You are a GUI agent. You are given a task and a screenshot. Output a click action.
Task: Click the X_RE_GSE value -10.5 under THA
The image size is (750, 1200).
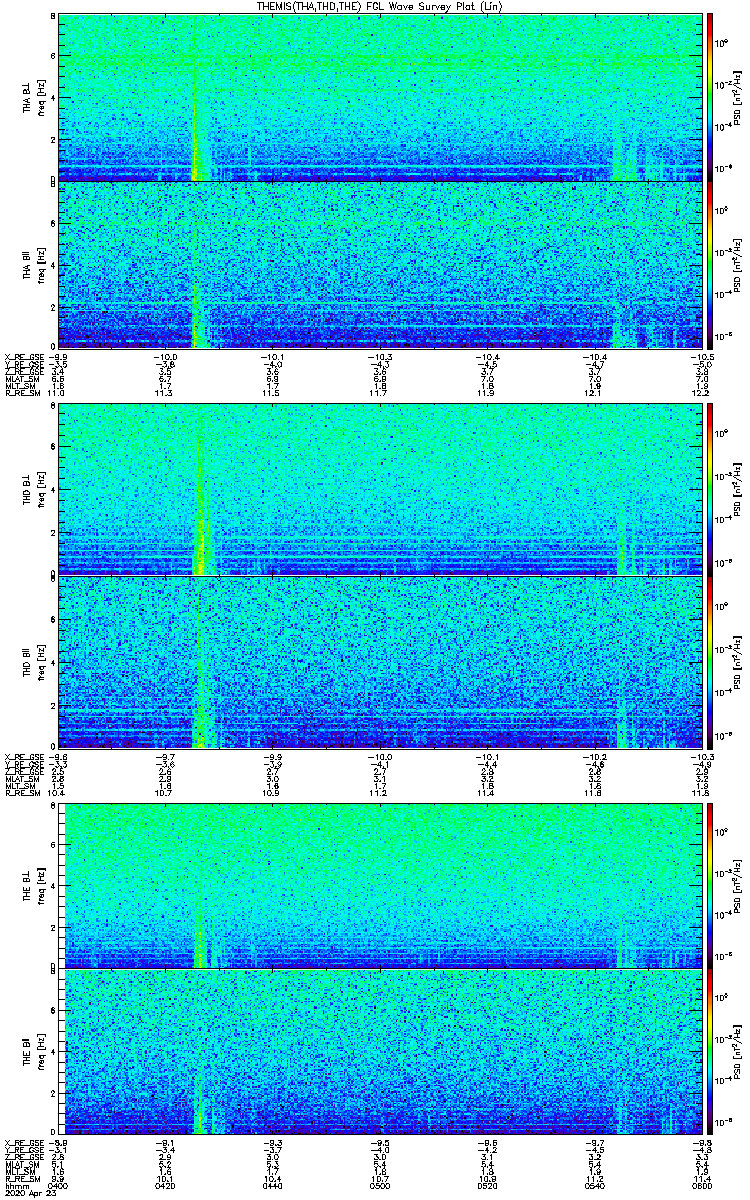click(703, 356)
